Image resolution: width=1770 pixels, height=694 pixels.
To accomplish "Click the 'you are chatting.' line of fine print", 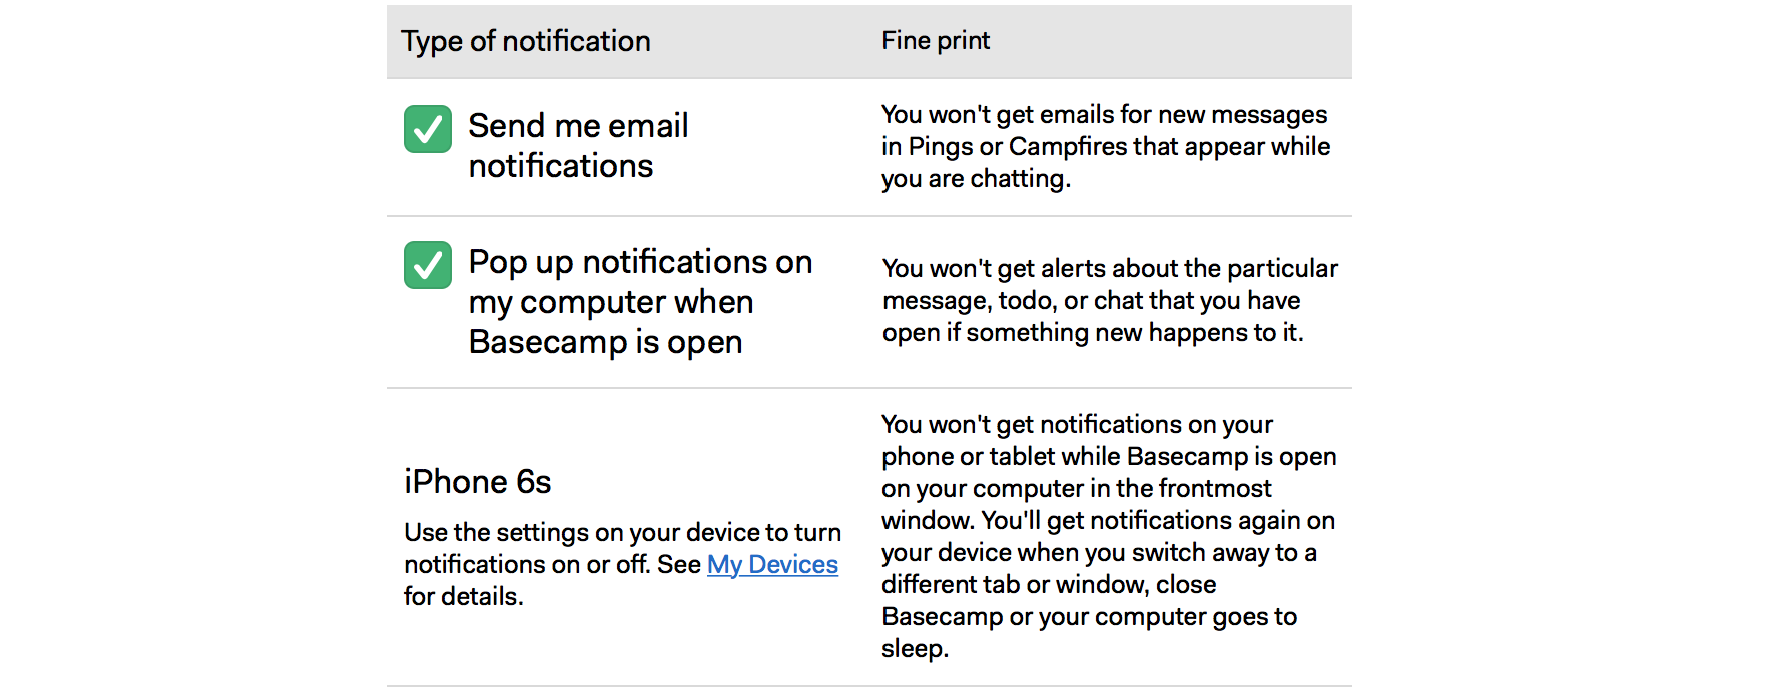I will [x=976, y=179].
